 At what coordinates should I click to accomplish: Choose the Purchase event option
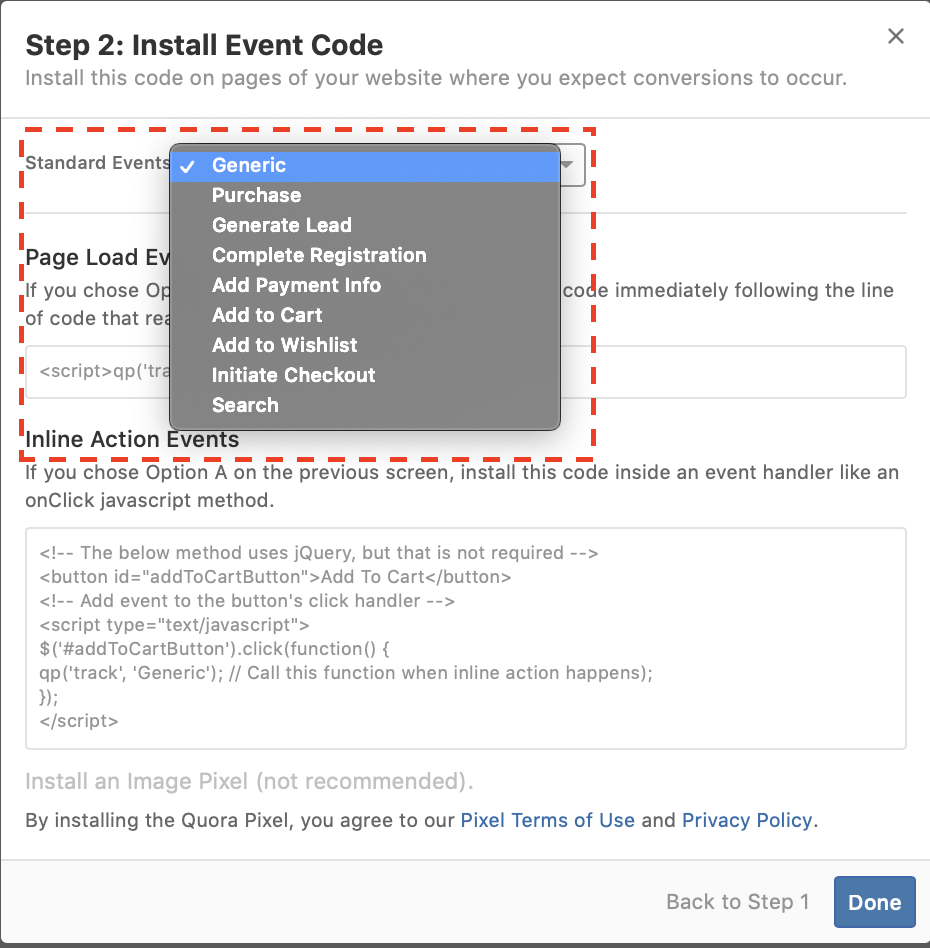[x=256, y=196]
